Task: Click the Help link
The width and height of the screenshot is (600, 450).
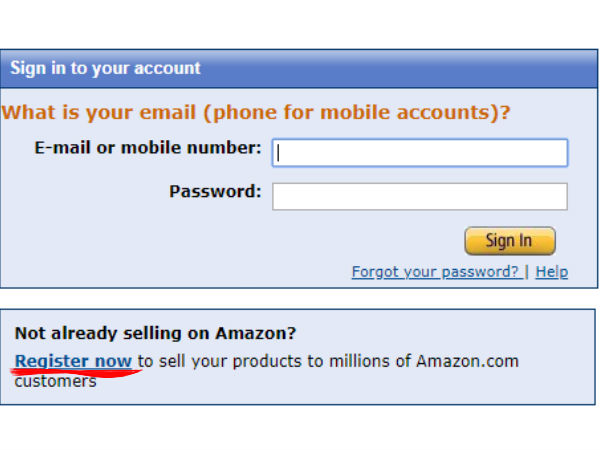Action: coord(552,272)
